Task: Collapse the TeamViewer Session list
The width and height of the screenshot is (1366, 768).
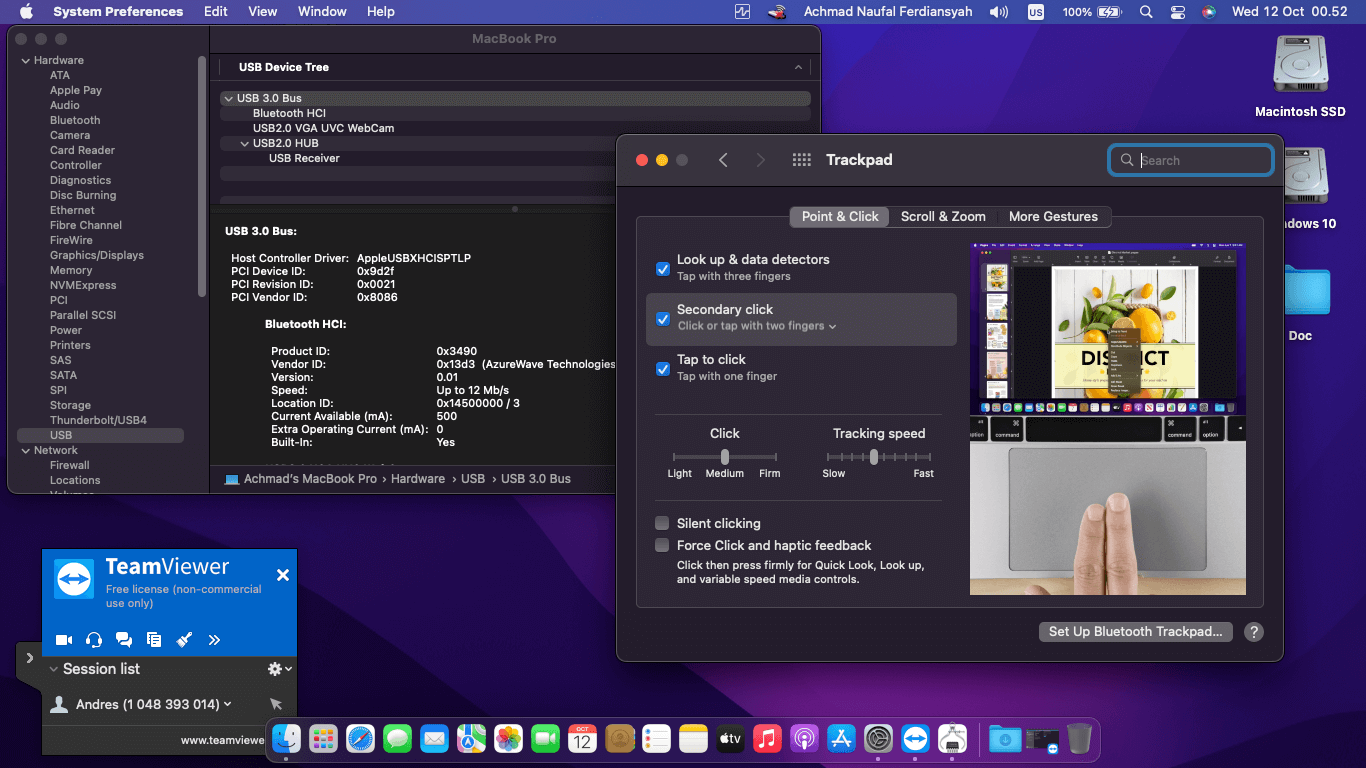Action: click(54, 669)
